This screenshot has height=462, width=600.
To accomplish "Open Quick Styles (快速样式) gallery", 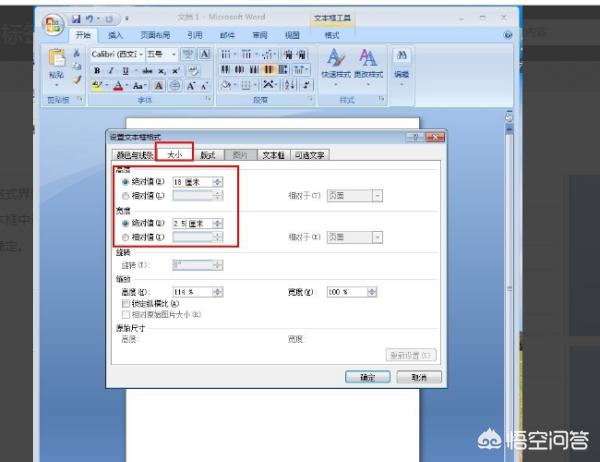I will click(x=336, y=65).
